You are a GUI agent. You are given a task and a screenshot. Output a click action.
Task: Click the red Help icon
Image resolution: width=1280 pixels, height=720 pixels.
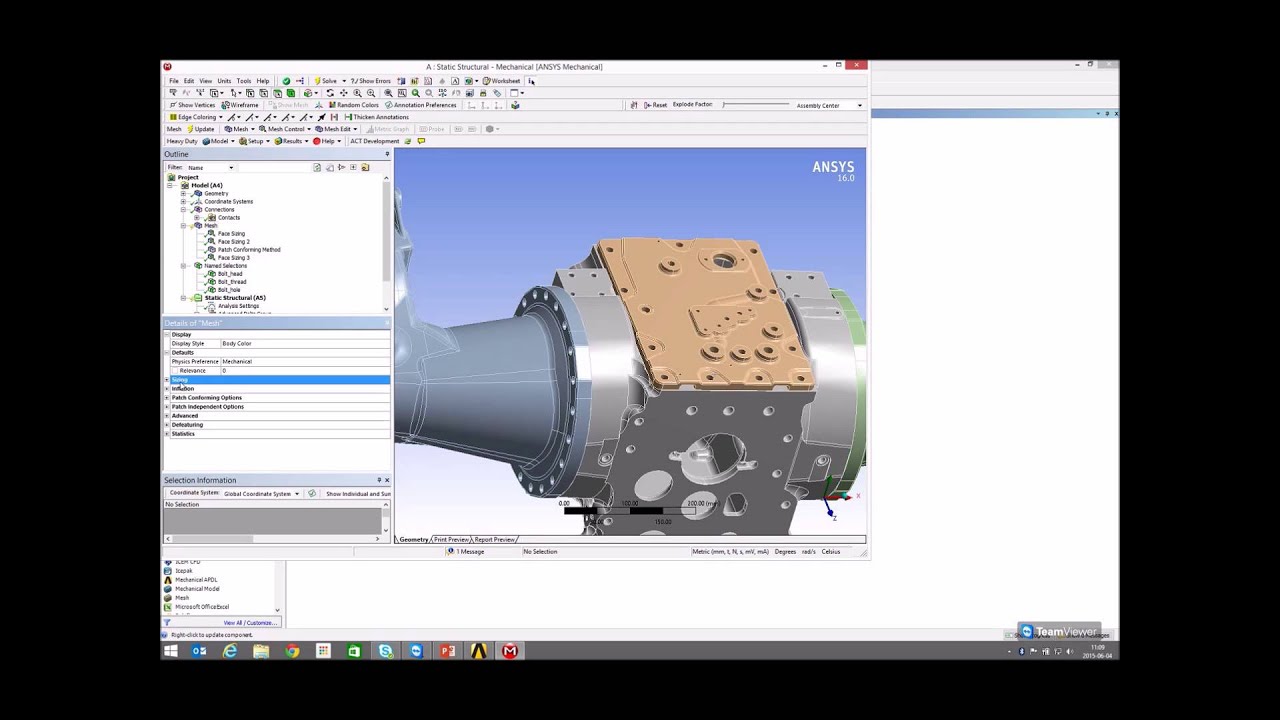(x=316, y=141)
